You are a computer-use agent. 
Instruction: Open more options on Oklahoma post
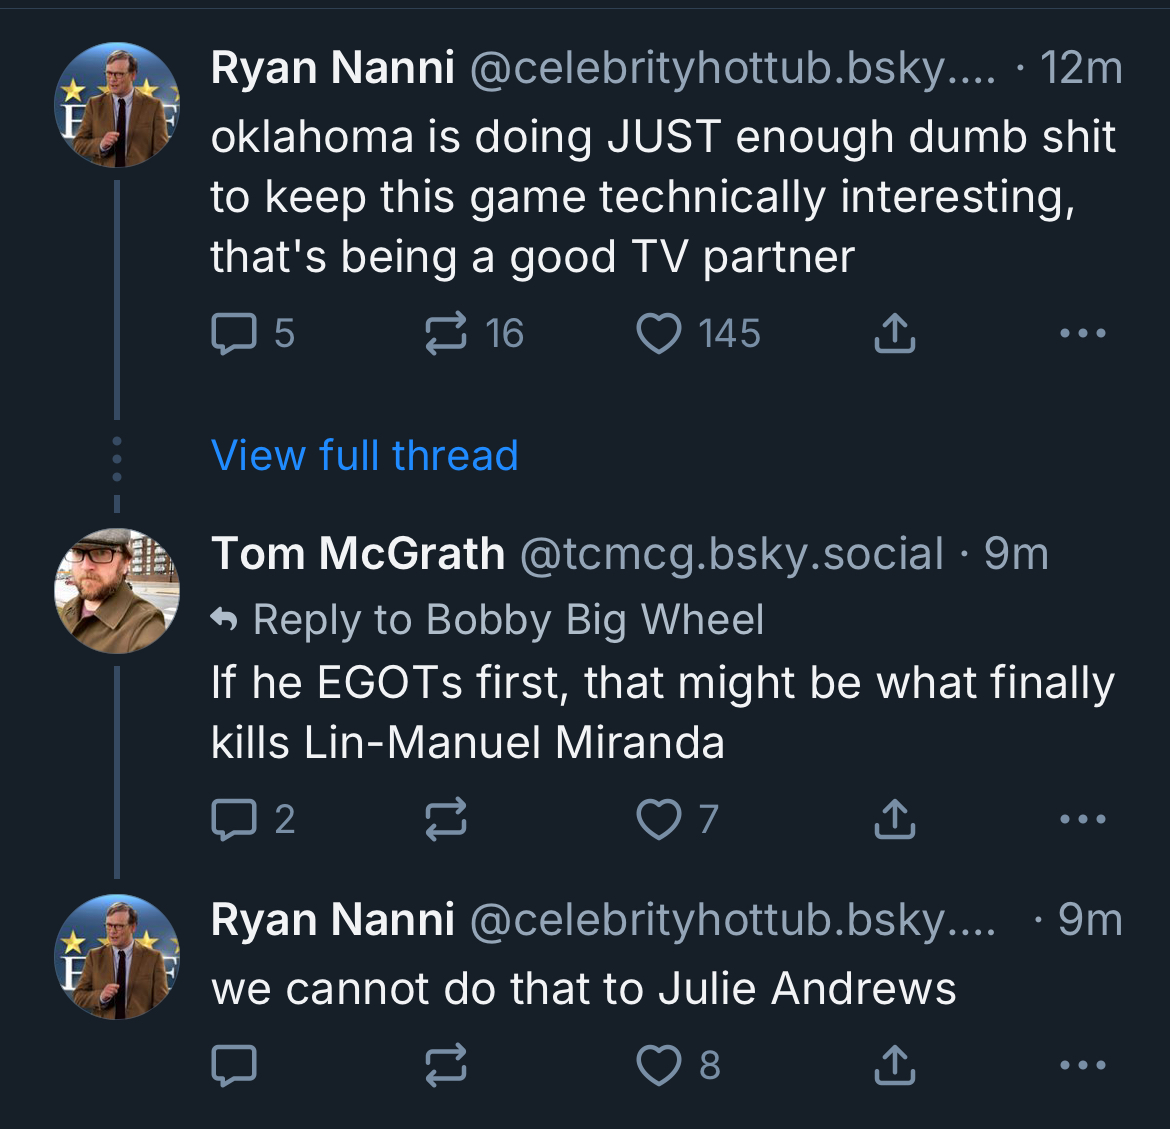pos(1082,334)
